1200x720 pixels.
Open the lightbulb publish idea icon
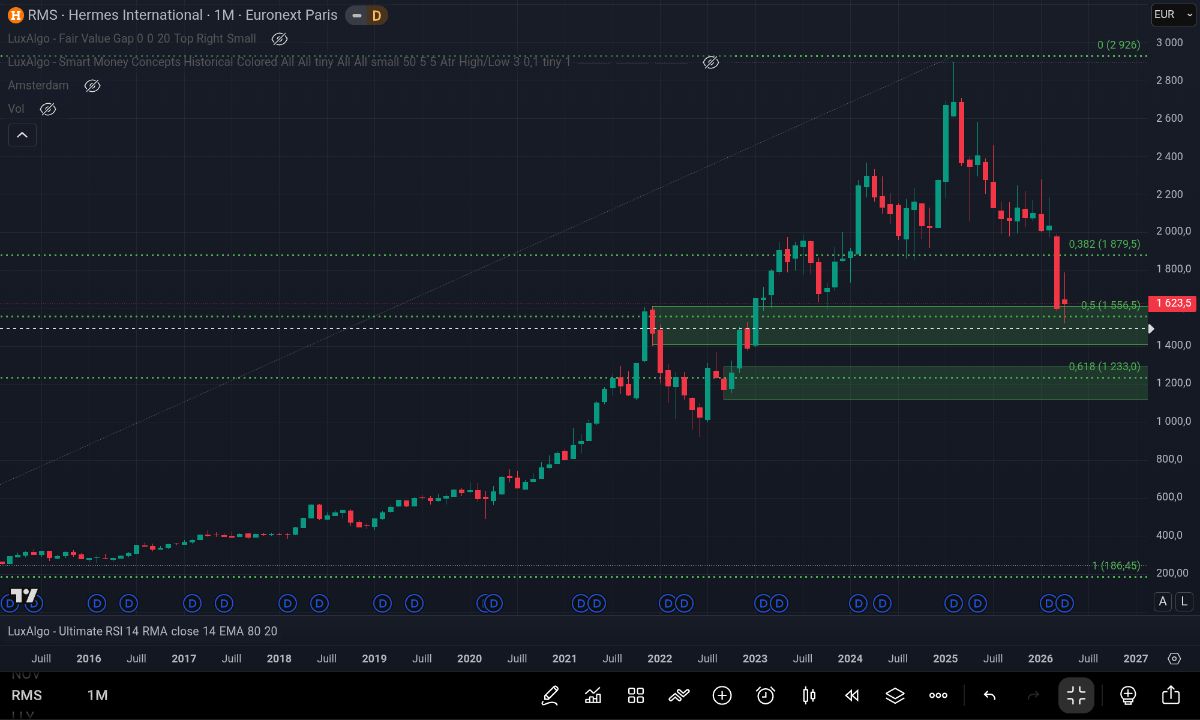point(1128,695)
